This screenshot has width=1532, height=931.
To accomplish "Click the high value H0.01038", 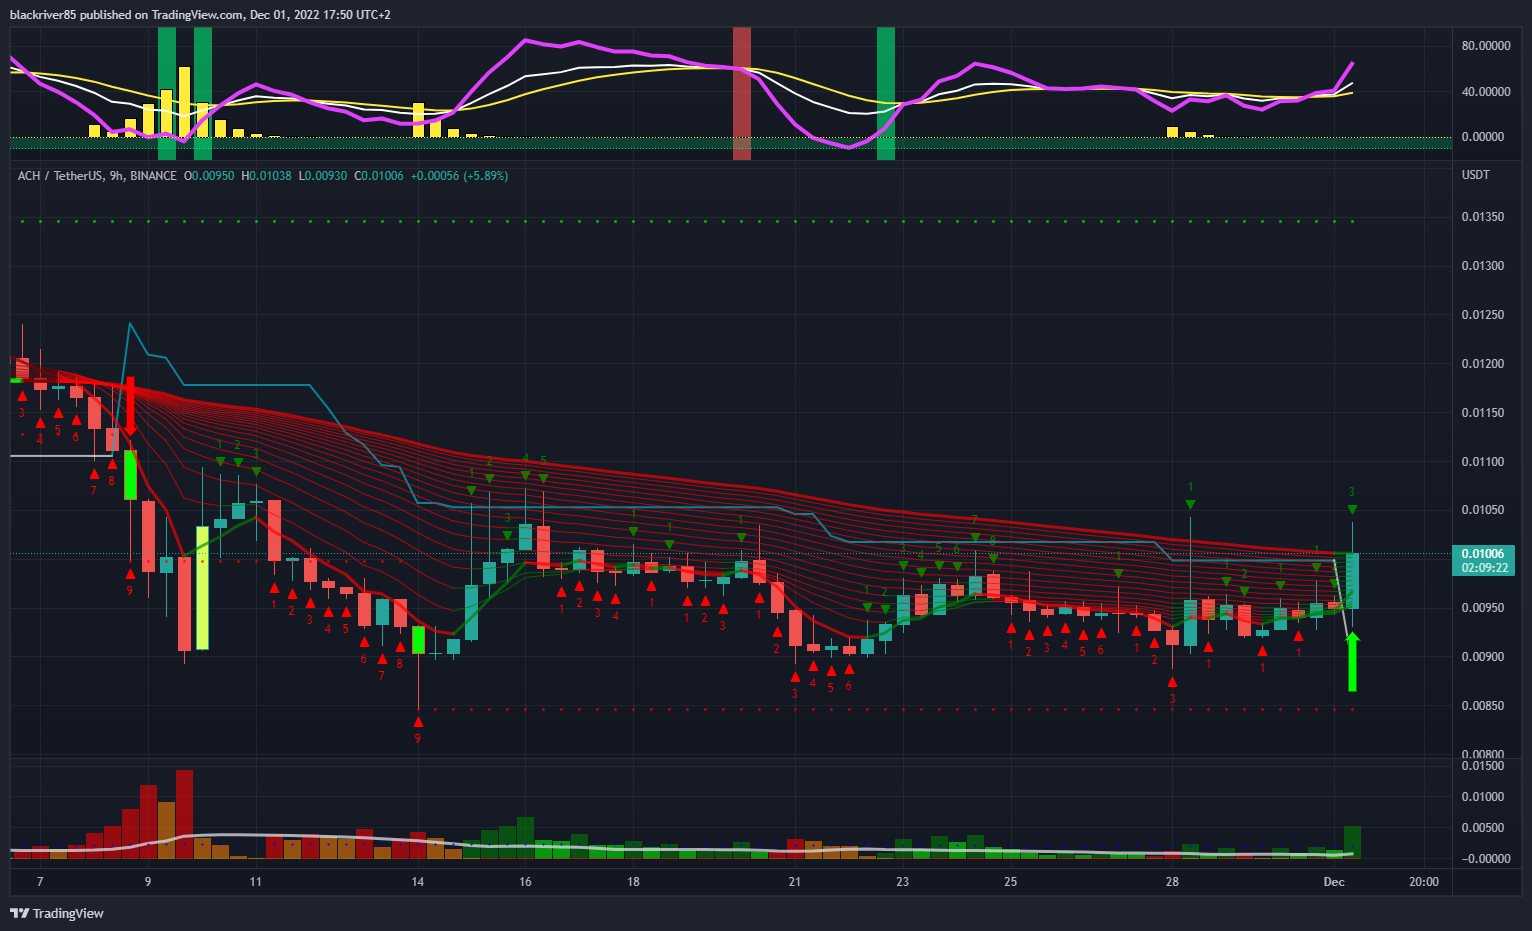I will click(x=266, y=176).
